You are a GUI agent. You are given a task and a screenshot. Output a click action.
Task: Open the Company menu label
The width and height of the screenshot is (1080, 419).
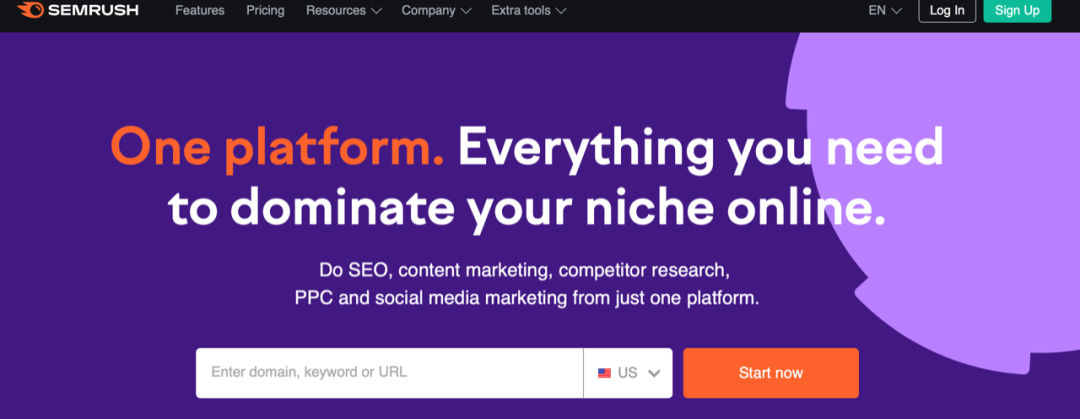pos(429,11)
